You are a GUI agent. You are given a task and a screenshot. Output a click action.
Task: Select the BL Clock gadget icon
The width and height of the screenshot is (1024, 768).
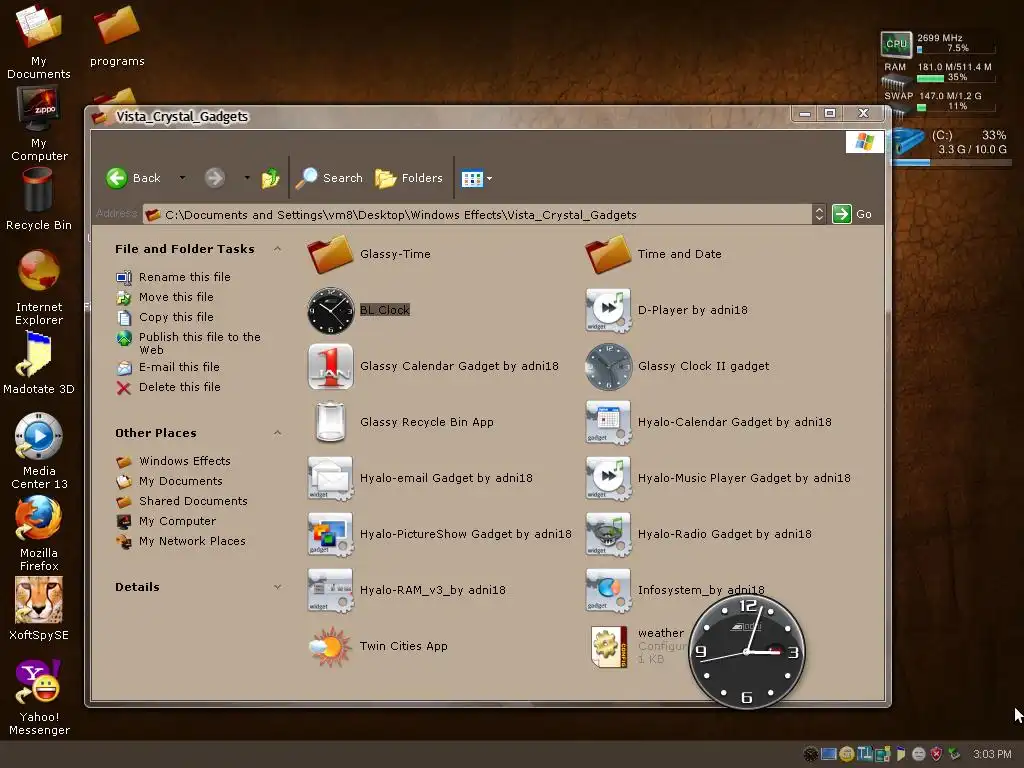(x=330, y=310)
